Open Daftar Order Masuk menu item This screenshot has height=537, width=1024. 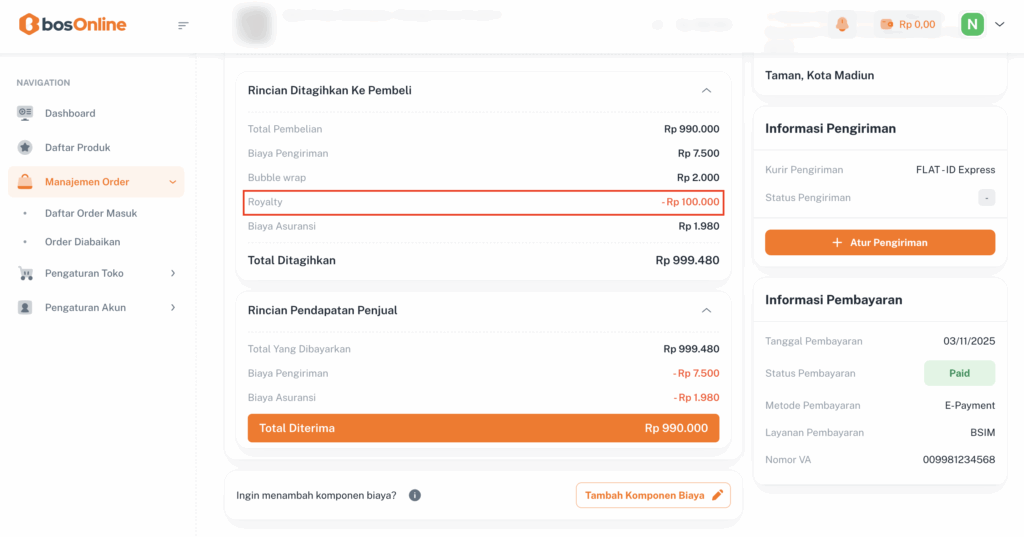point(91,213)
